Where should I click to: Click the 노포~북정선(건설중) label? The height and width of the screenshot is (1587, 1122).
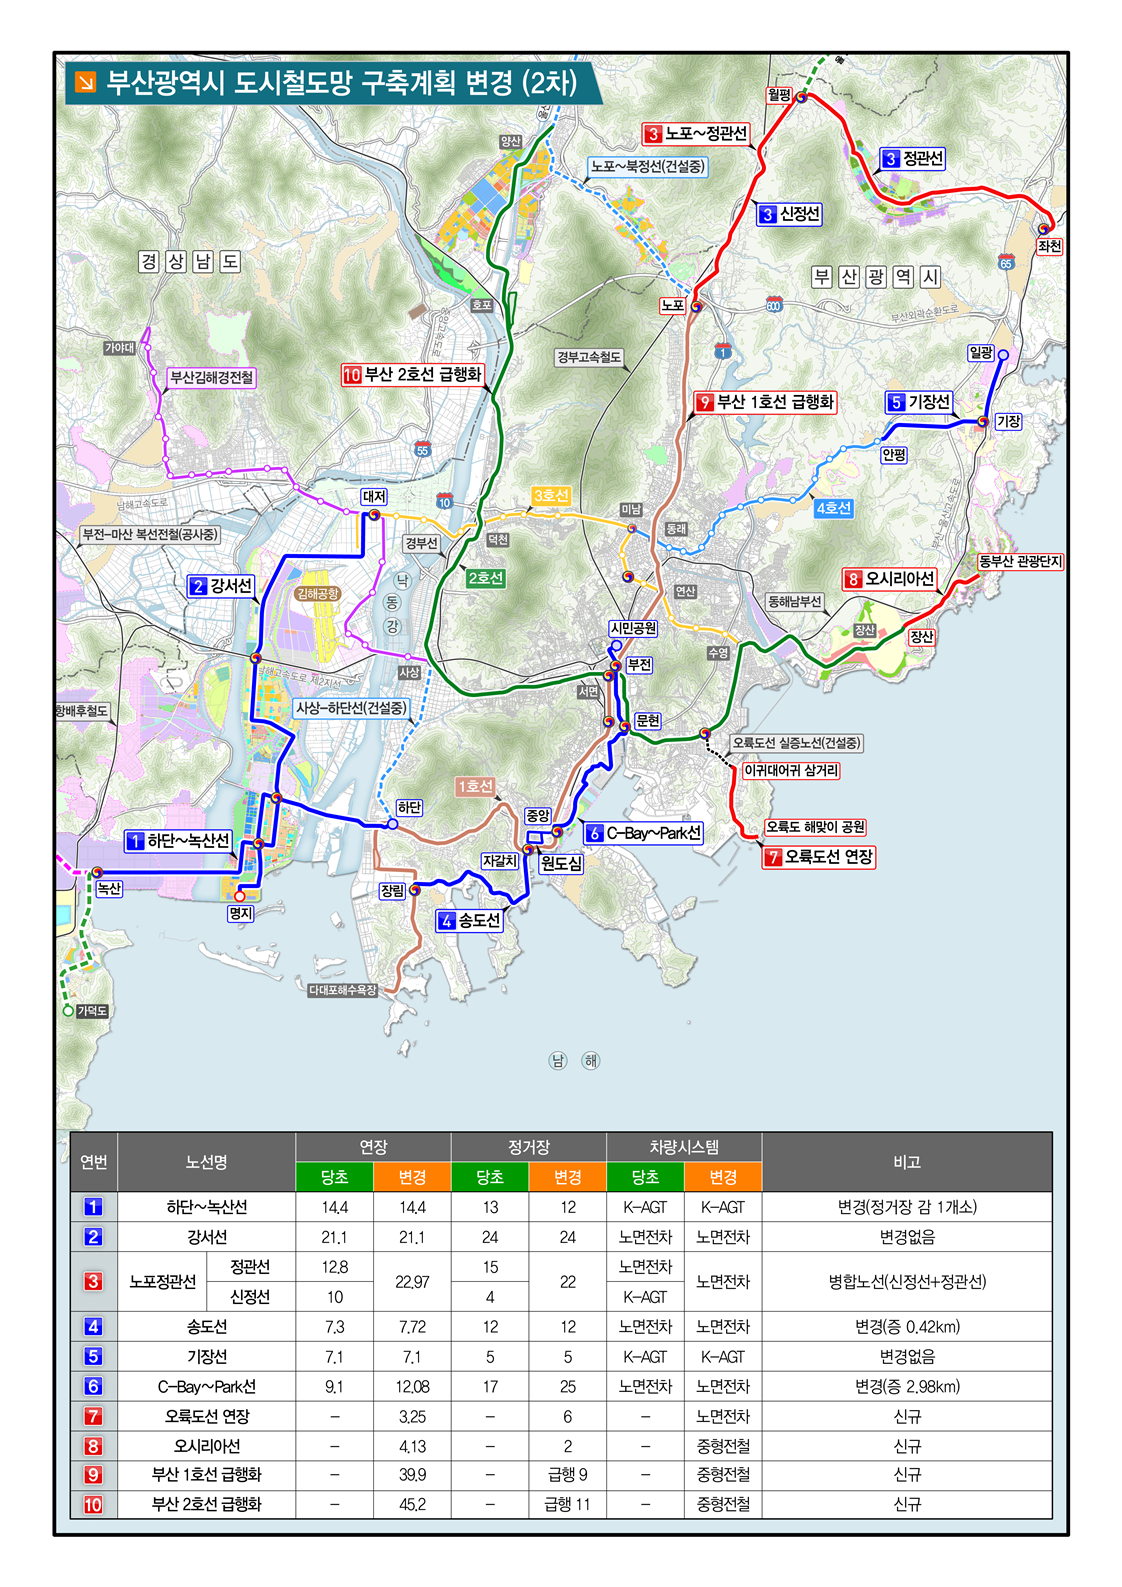click(648, 167)
